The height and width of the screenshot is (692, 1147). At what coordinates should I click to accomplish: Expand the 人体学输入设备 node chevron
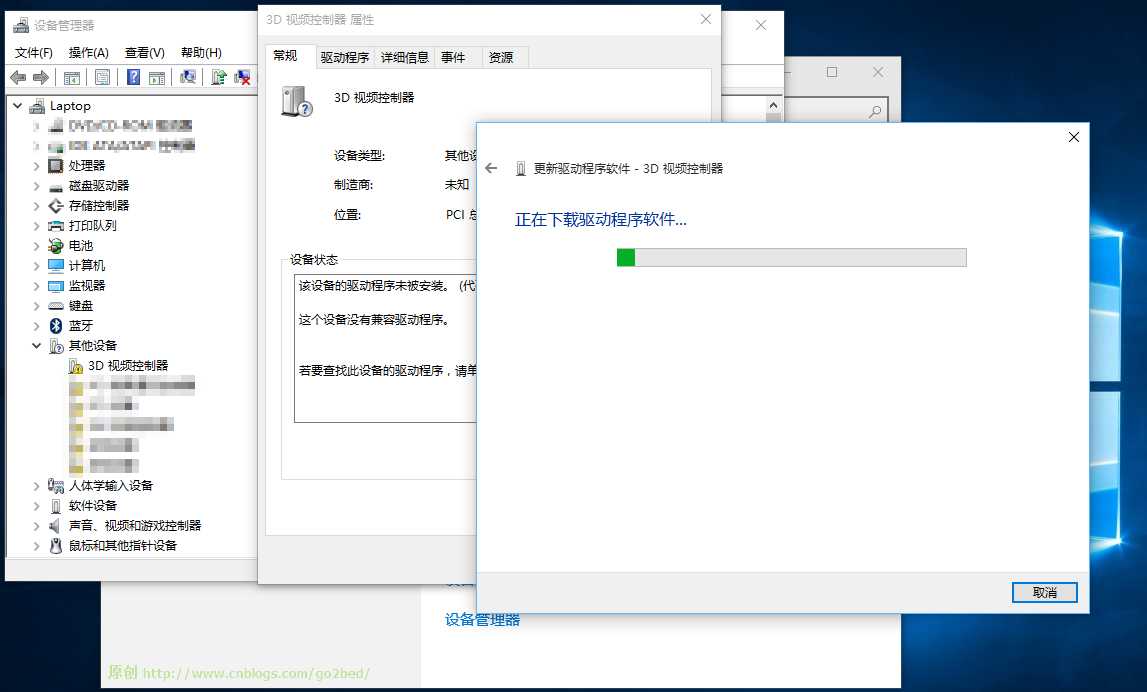pos(37,486)
